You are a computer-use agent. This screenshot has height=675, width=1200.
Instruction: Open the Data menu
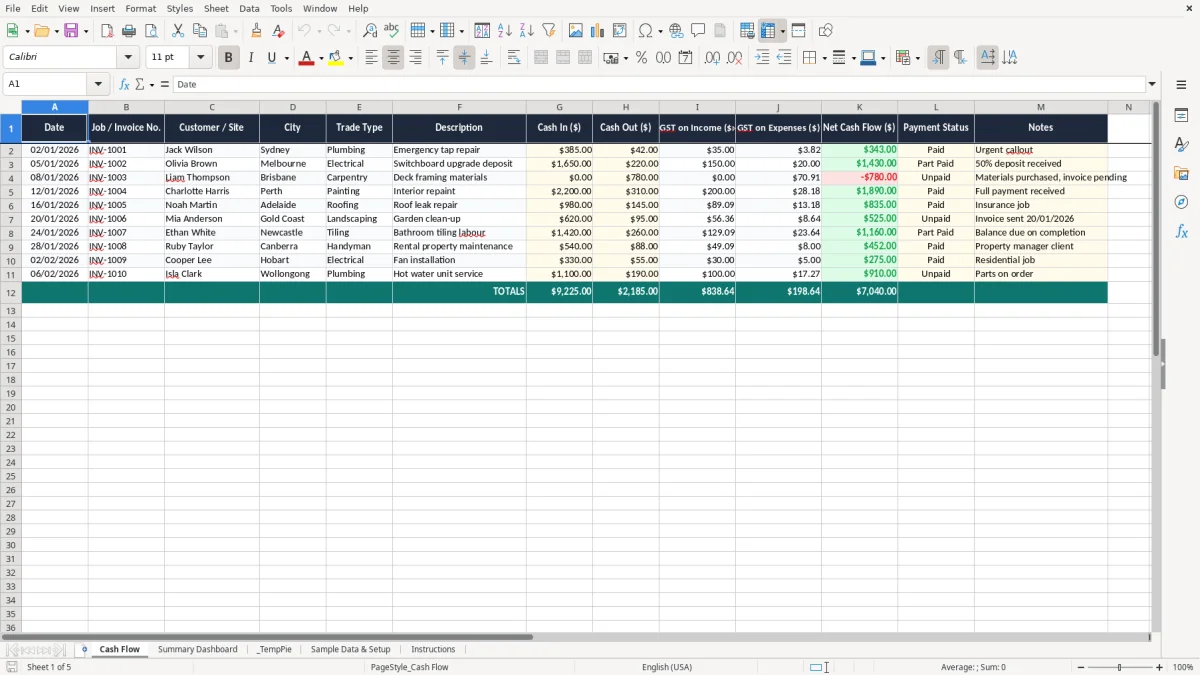pos(249,8)
